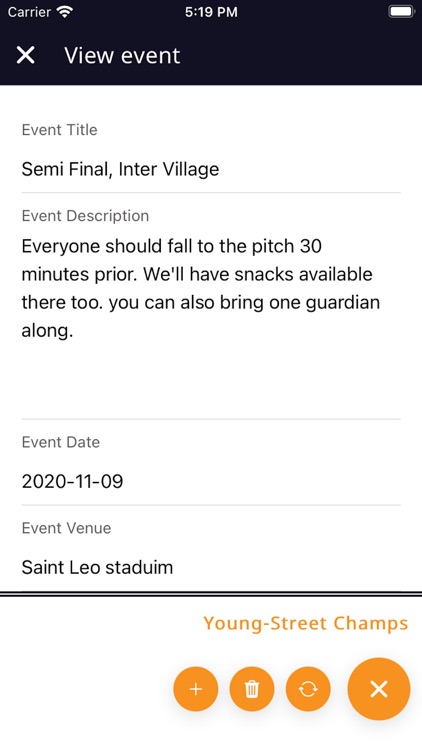This screenshot has width=422, height=750.
Task: Tap the 'Carrier' text in the status bar
Action: pyautogui.click(x=29, y=12)
